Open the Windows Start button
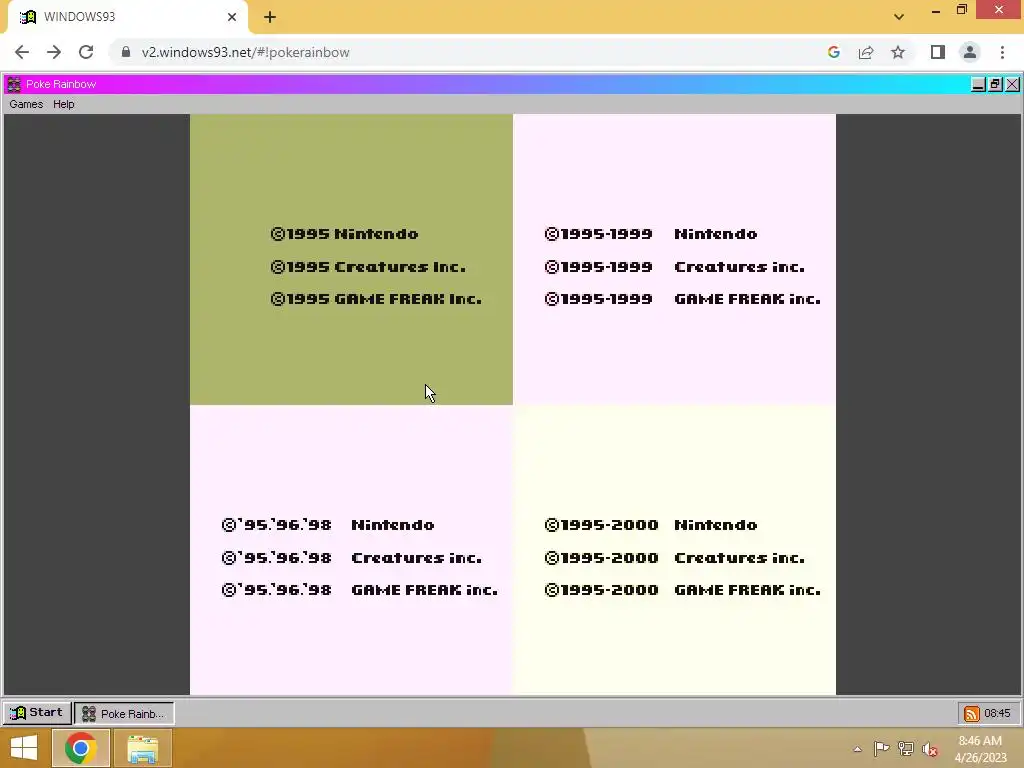This screenshot has width=1024, height=768. coord(24,748)
